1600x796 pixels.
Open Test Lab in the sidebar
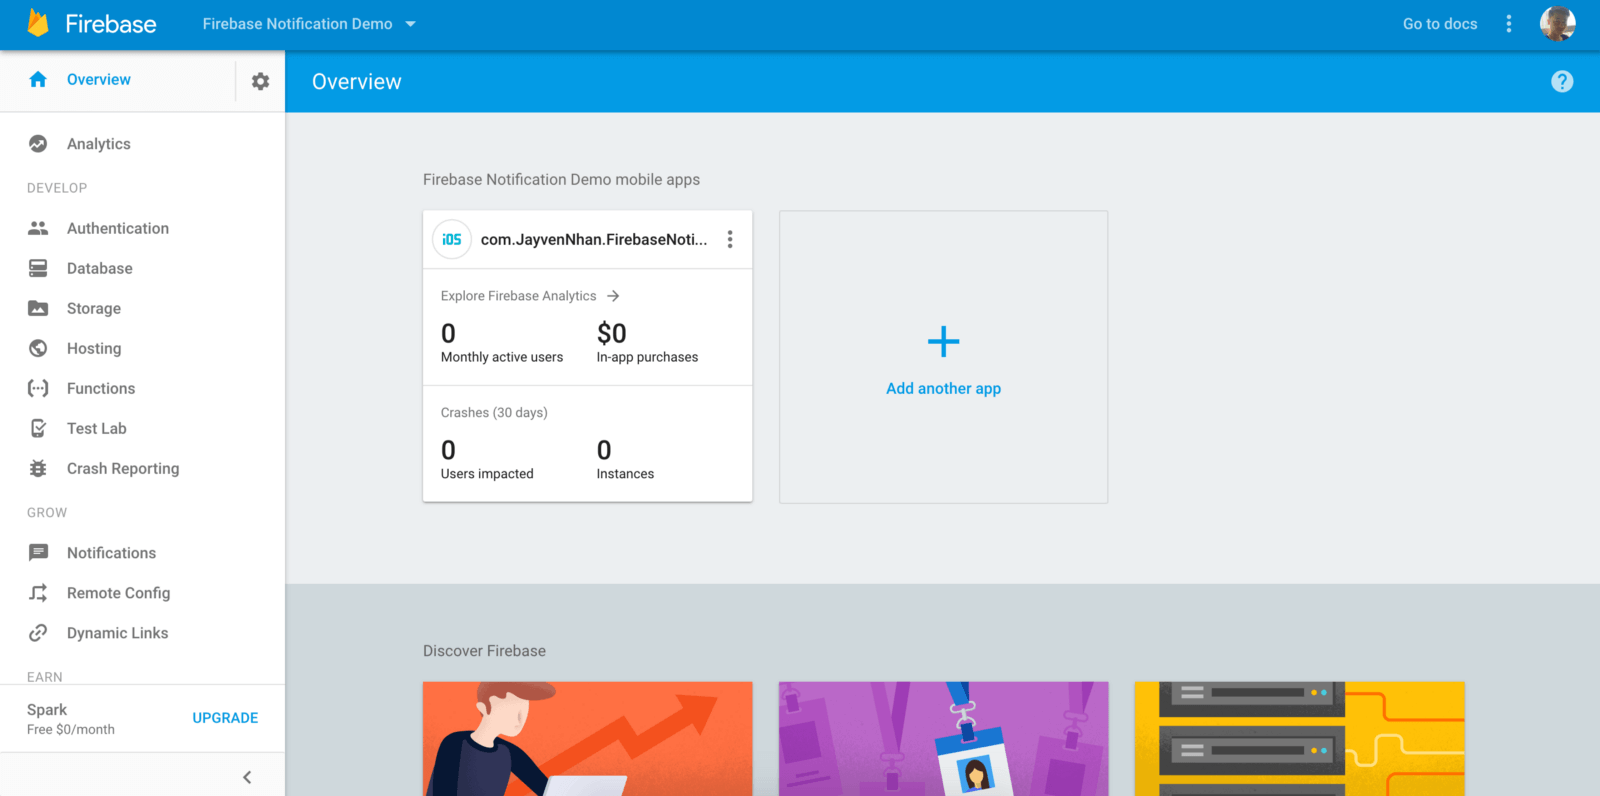(x=97, y=428)
